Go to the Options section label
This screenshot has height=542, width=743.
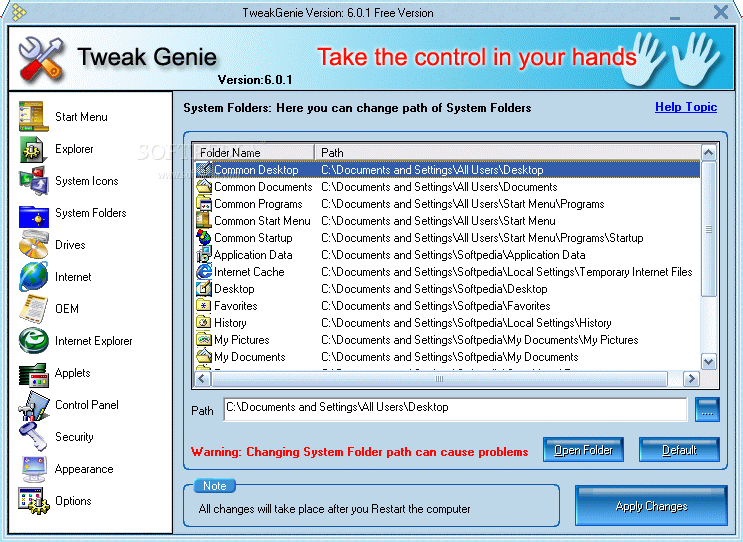[x=73, y=501]
